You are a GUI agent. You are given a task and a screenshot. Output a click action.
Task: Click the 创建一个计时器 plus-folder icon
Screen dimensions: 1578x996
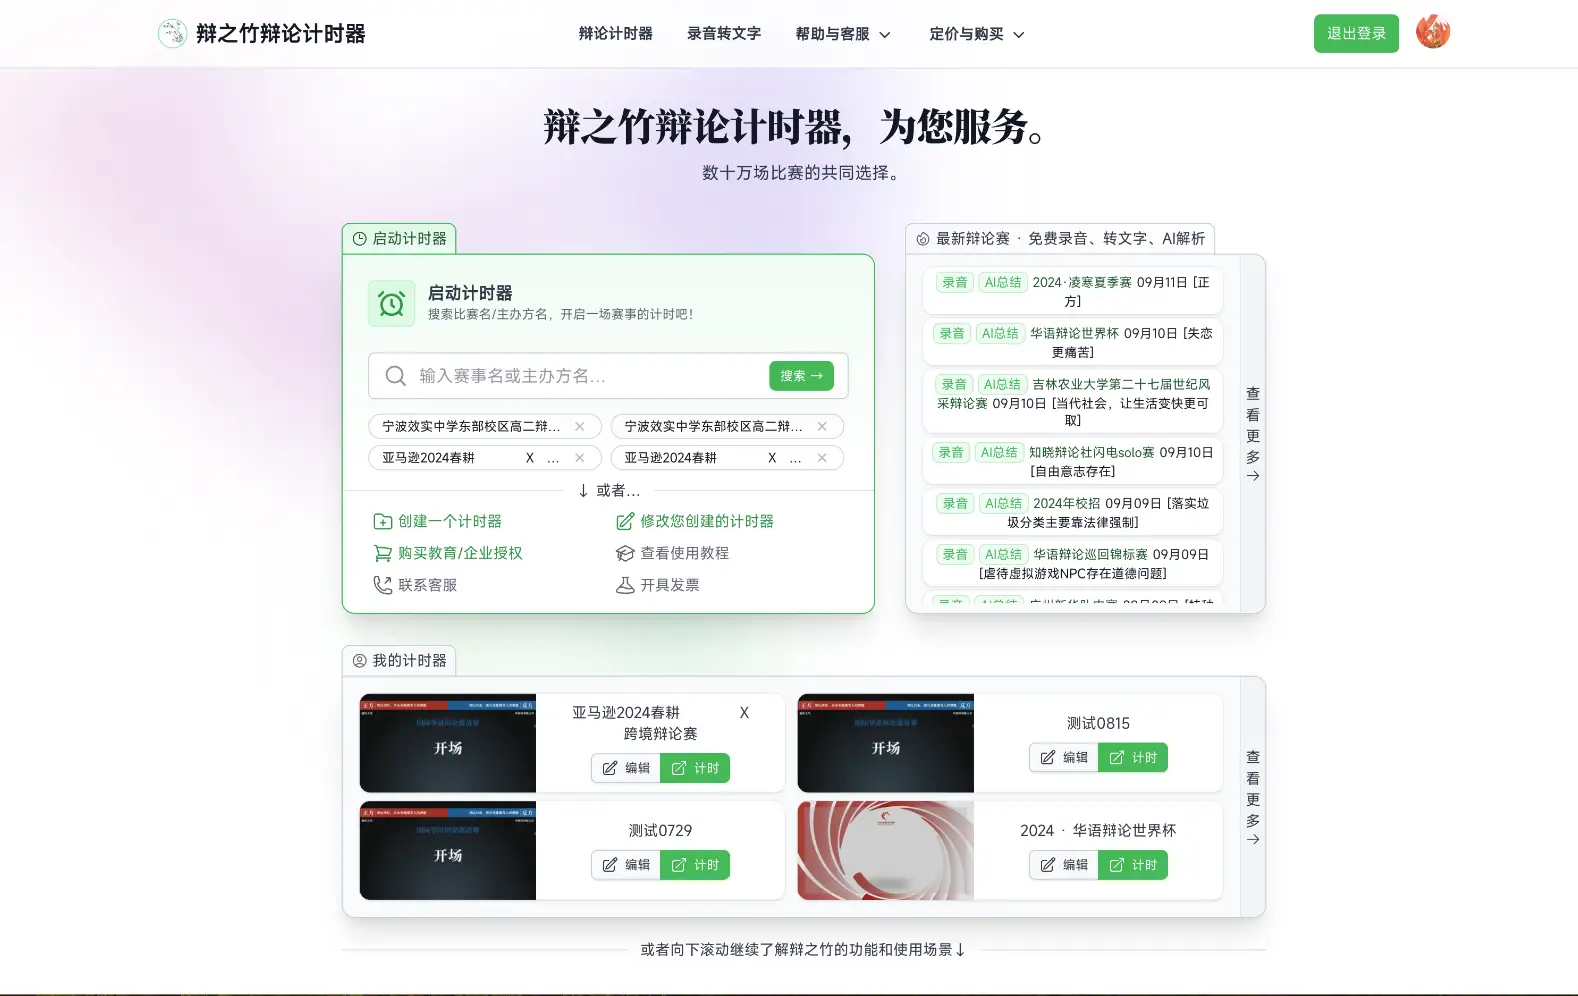383,521
